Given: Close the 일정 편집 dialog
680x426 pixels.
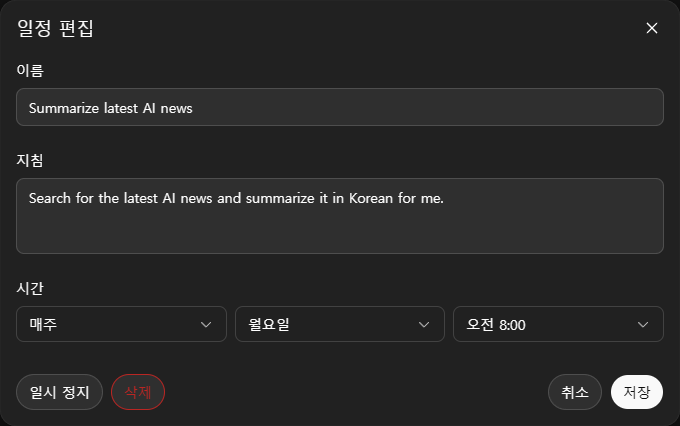Looking at the screenshot, I should (x=652, y=28).
